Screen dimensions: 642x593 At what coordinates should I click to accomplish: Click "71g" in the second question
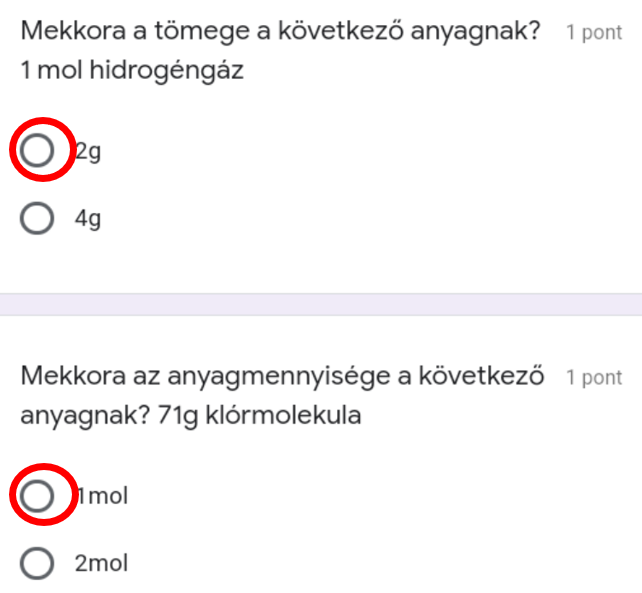(x=178, y=416)
